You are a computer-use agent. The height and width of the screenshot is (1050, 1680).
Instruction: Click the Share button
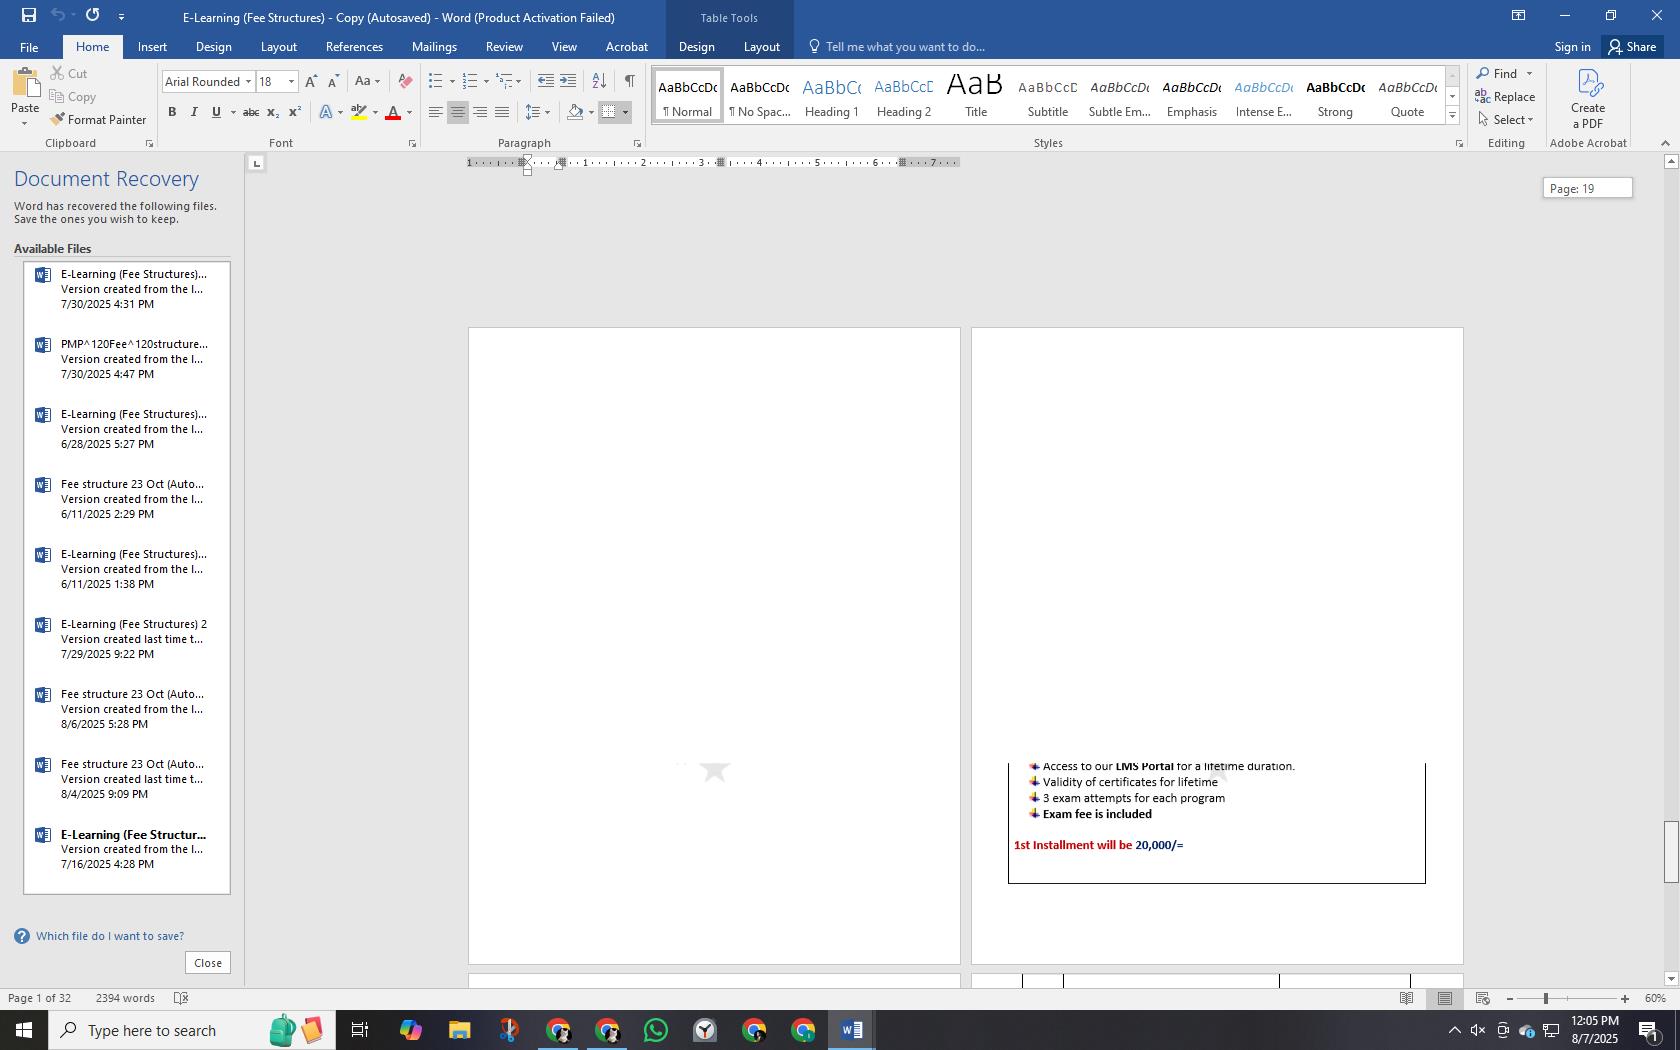[1632, 47]
